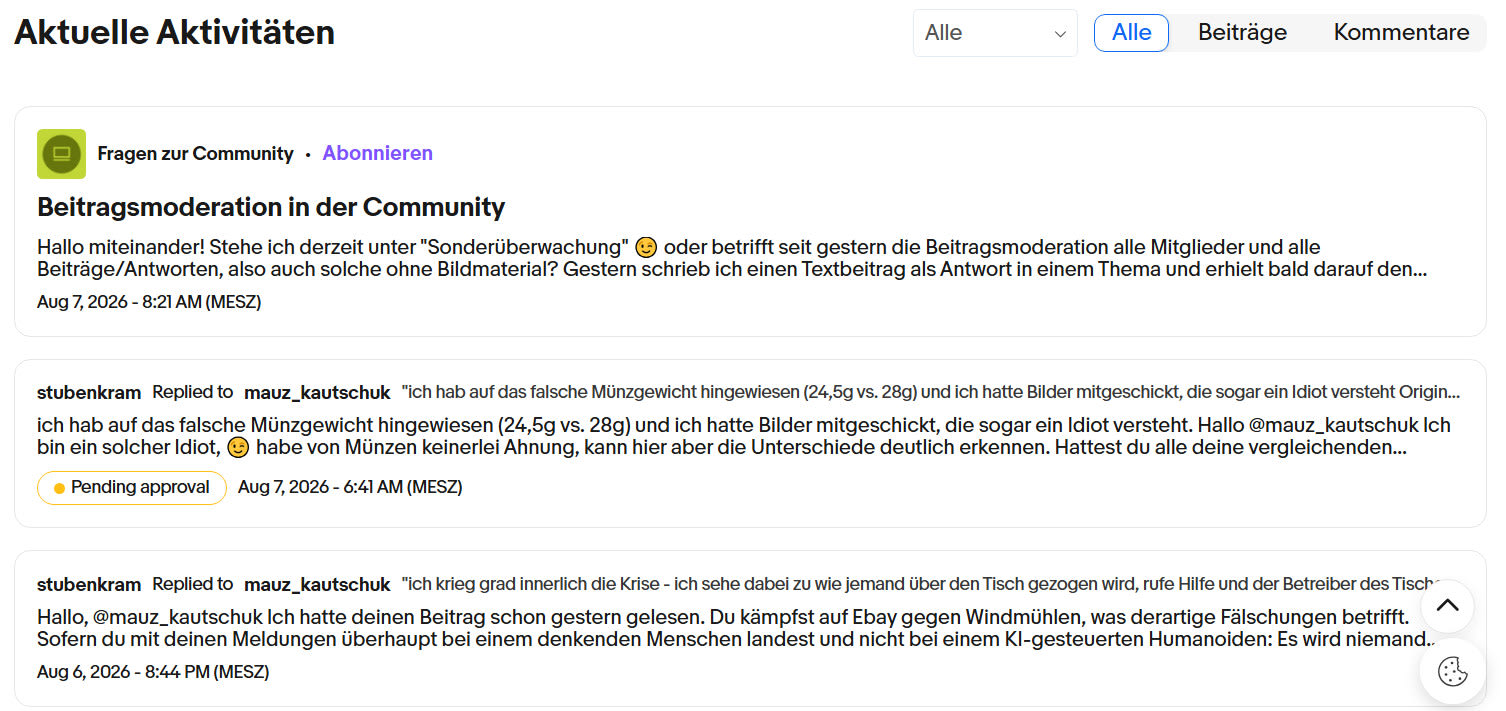Image resolution: width=1506 pixels, height=711 pixels.
Task: Expand the Alle filter dropdown
Action: [995, 33]
